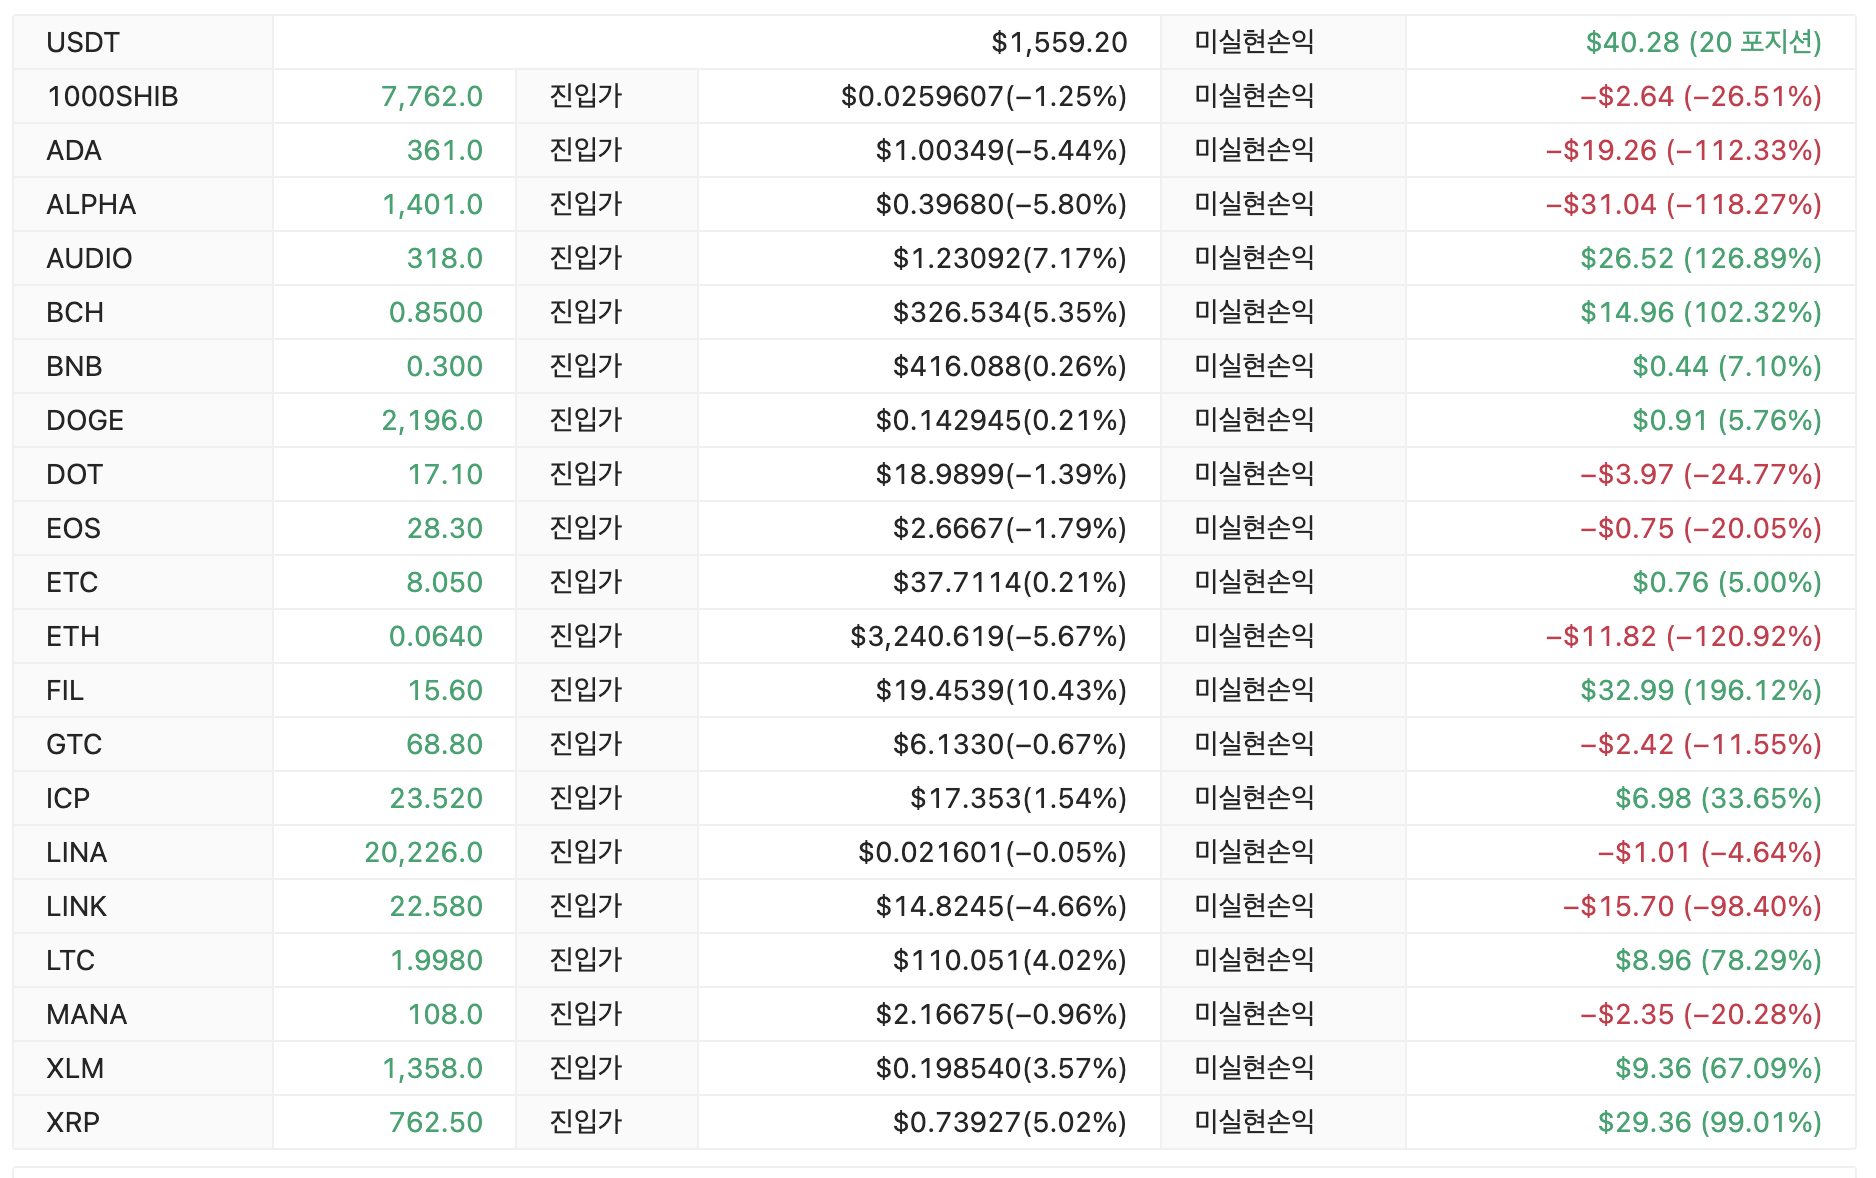Click BNB profit $0.44 (7.10%)
1876x1178 pixels.
(1726, 366)
